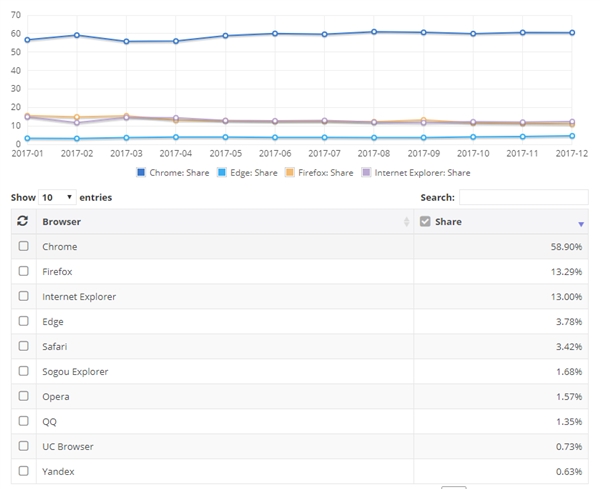
Task: Open the Show entries count dropdown
Action: [x=57, y=198]
